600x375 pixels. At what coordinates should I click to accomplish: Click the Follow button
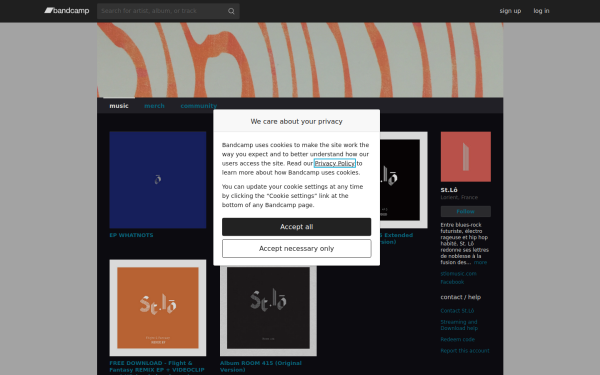pos(466,211)
